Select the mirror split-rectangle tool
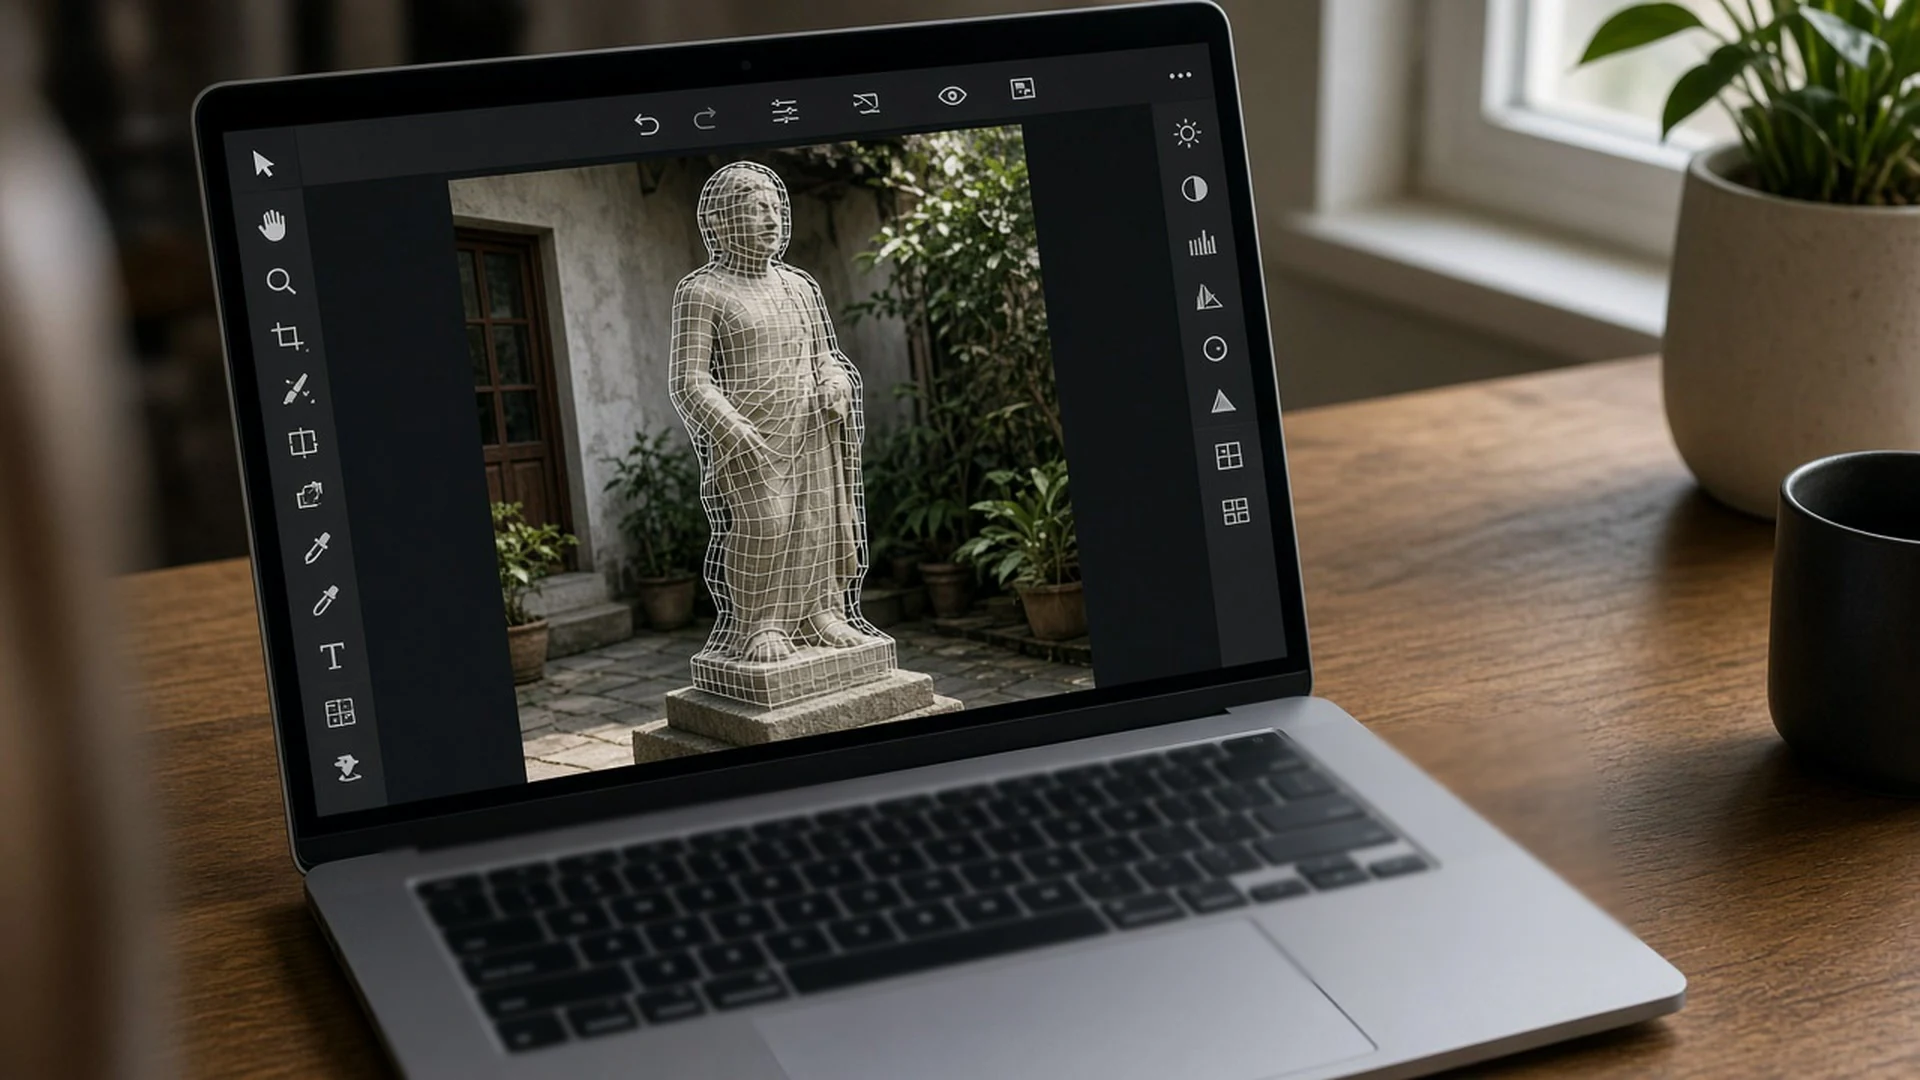The width and height of the screenshot is (1920, 1080). coord(303,442)
